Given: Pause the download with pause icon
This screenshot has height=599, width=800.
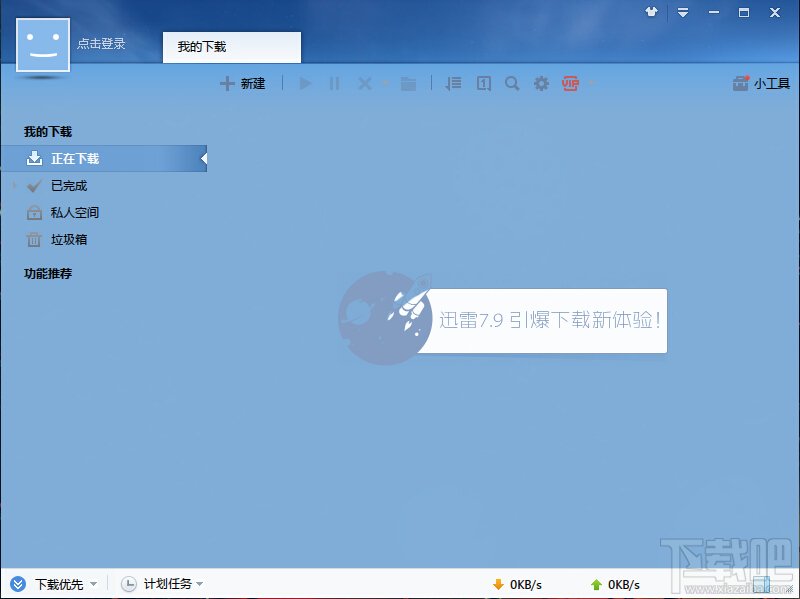Looking at the screenshot, I should click(x=334, y=83).
